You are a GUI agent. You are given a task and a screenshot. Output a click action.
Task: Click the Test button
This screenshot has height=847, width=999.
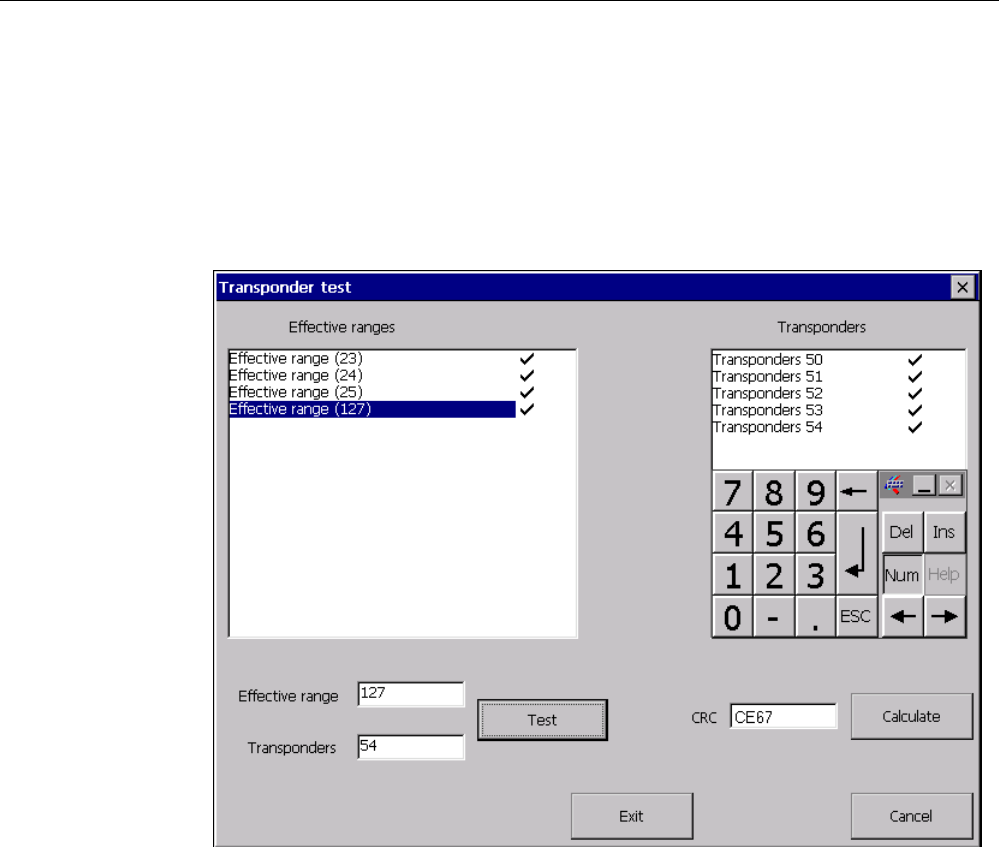542,720
